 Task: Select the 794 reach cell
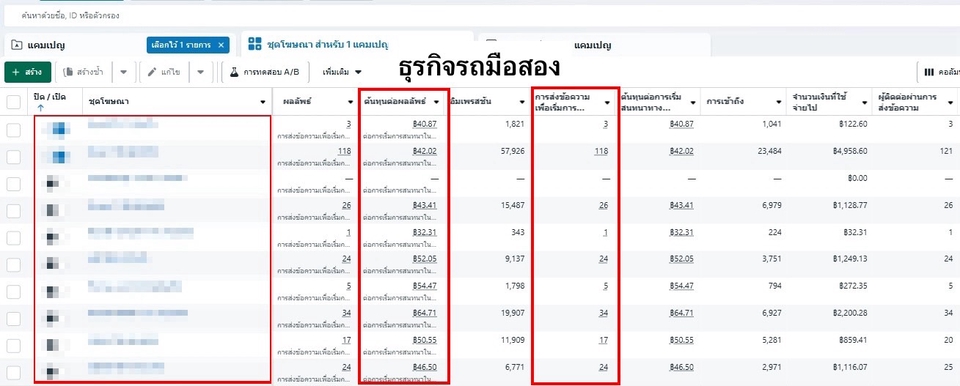tap(775, 286)
